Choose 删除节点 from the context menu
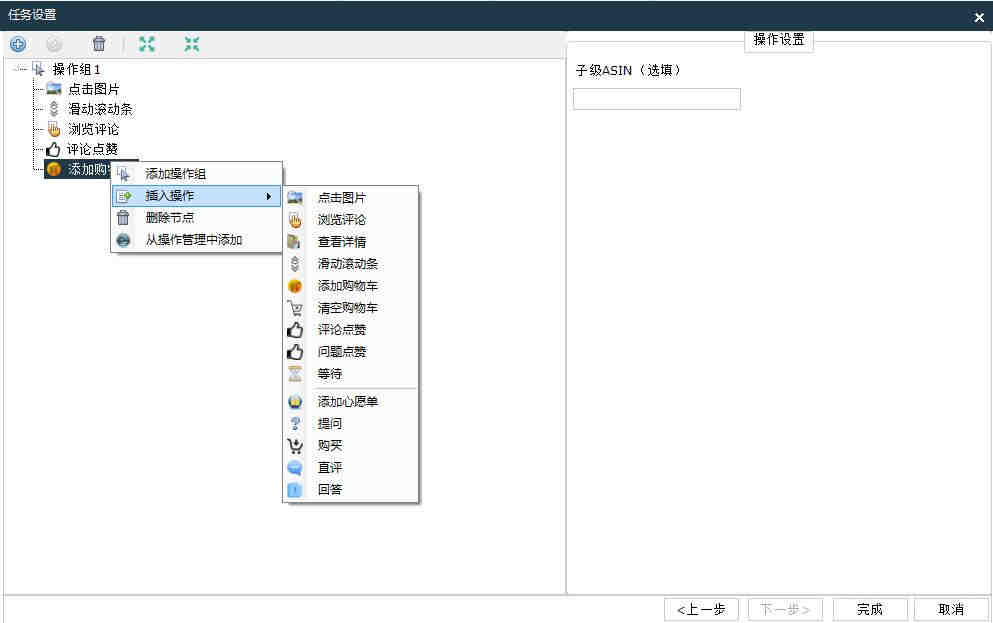The height and width of the screenshot is (623, 993). point(196,218)
